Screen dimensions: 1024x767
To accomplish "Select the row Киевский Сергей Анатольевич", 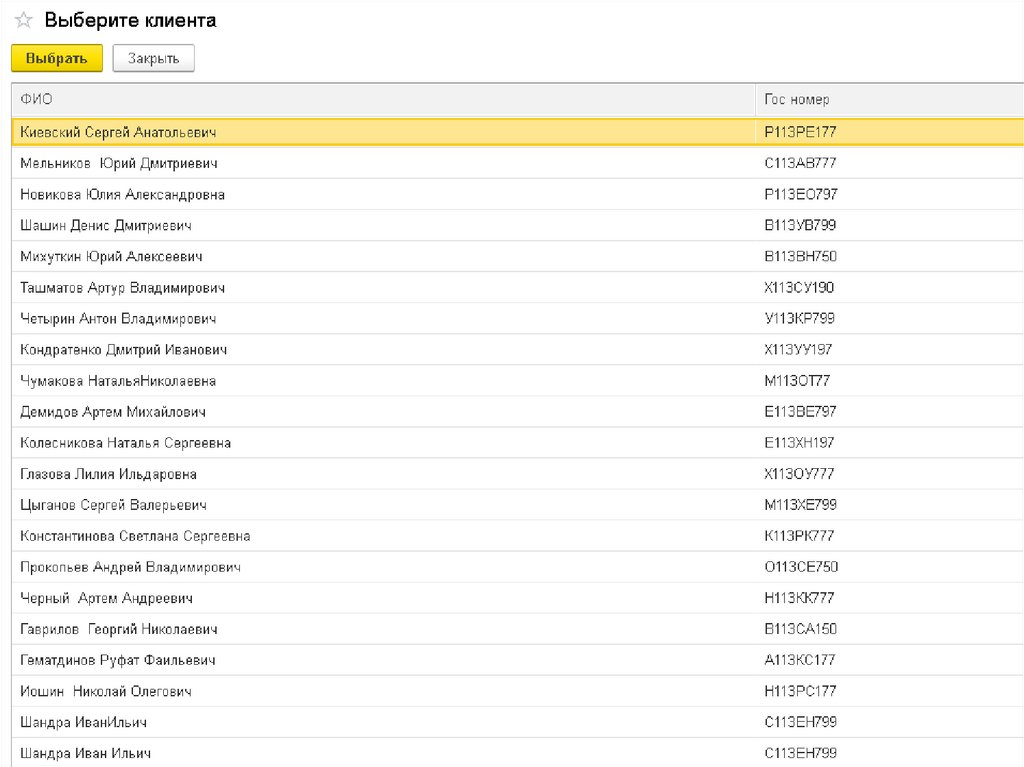I will coord(118,132).
